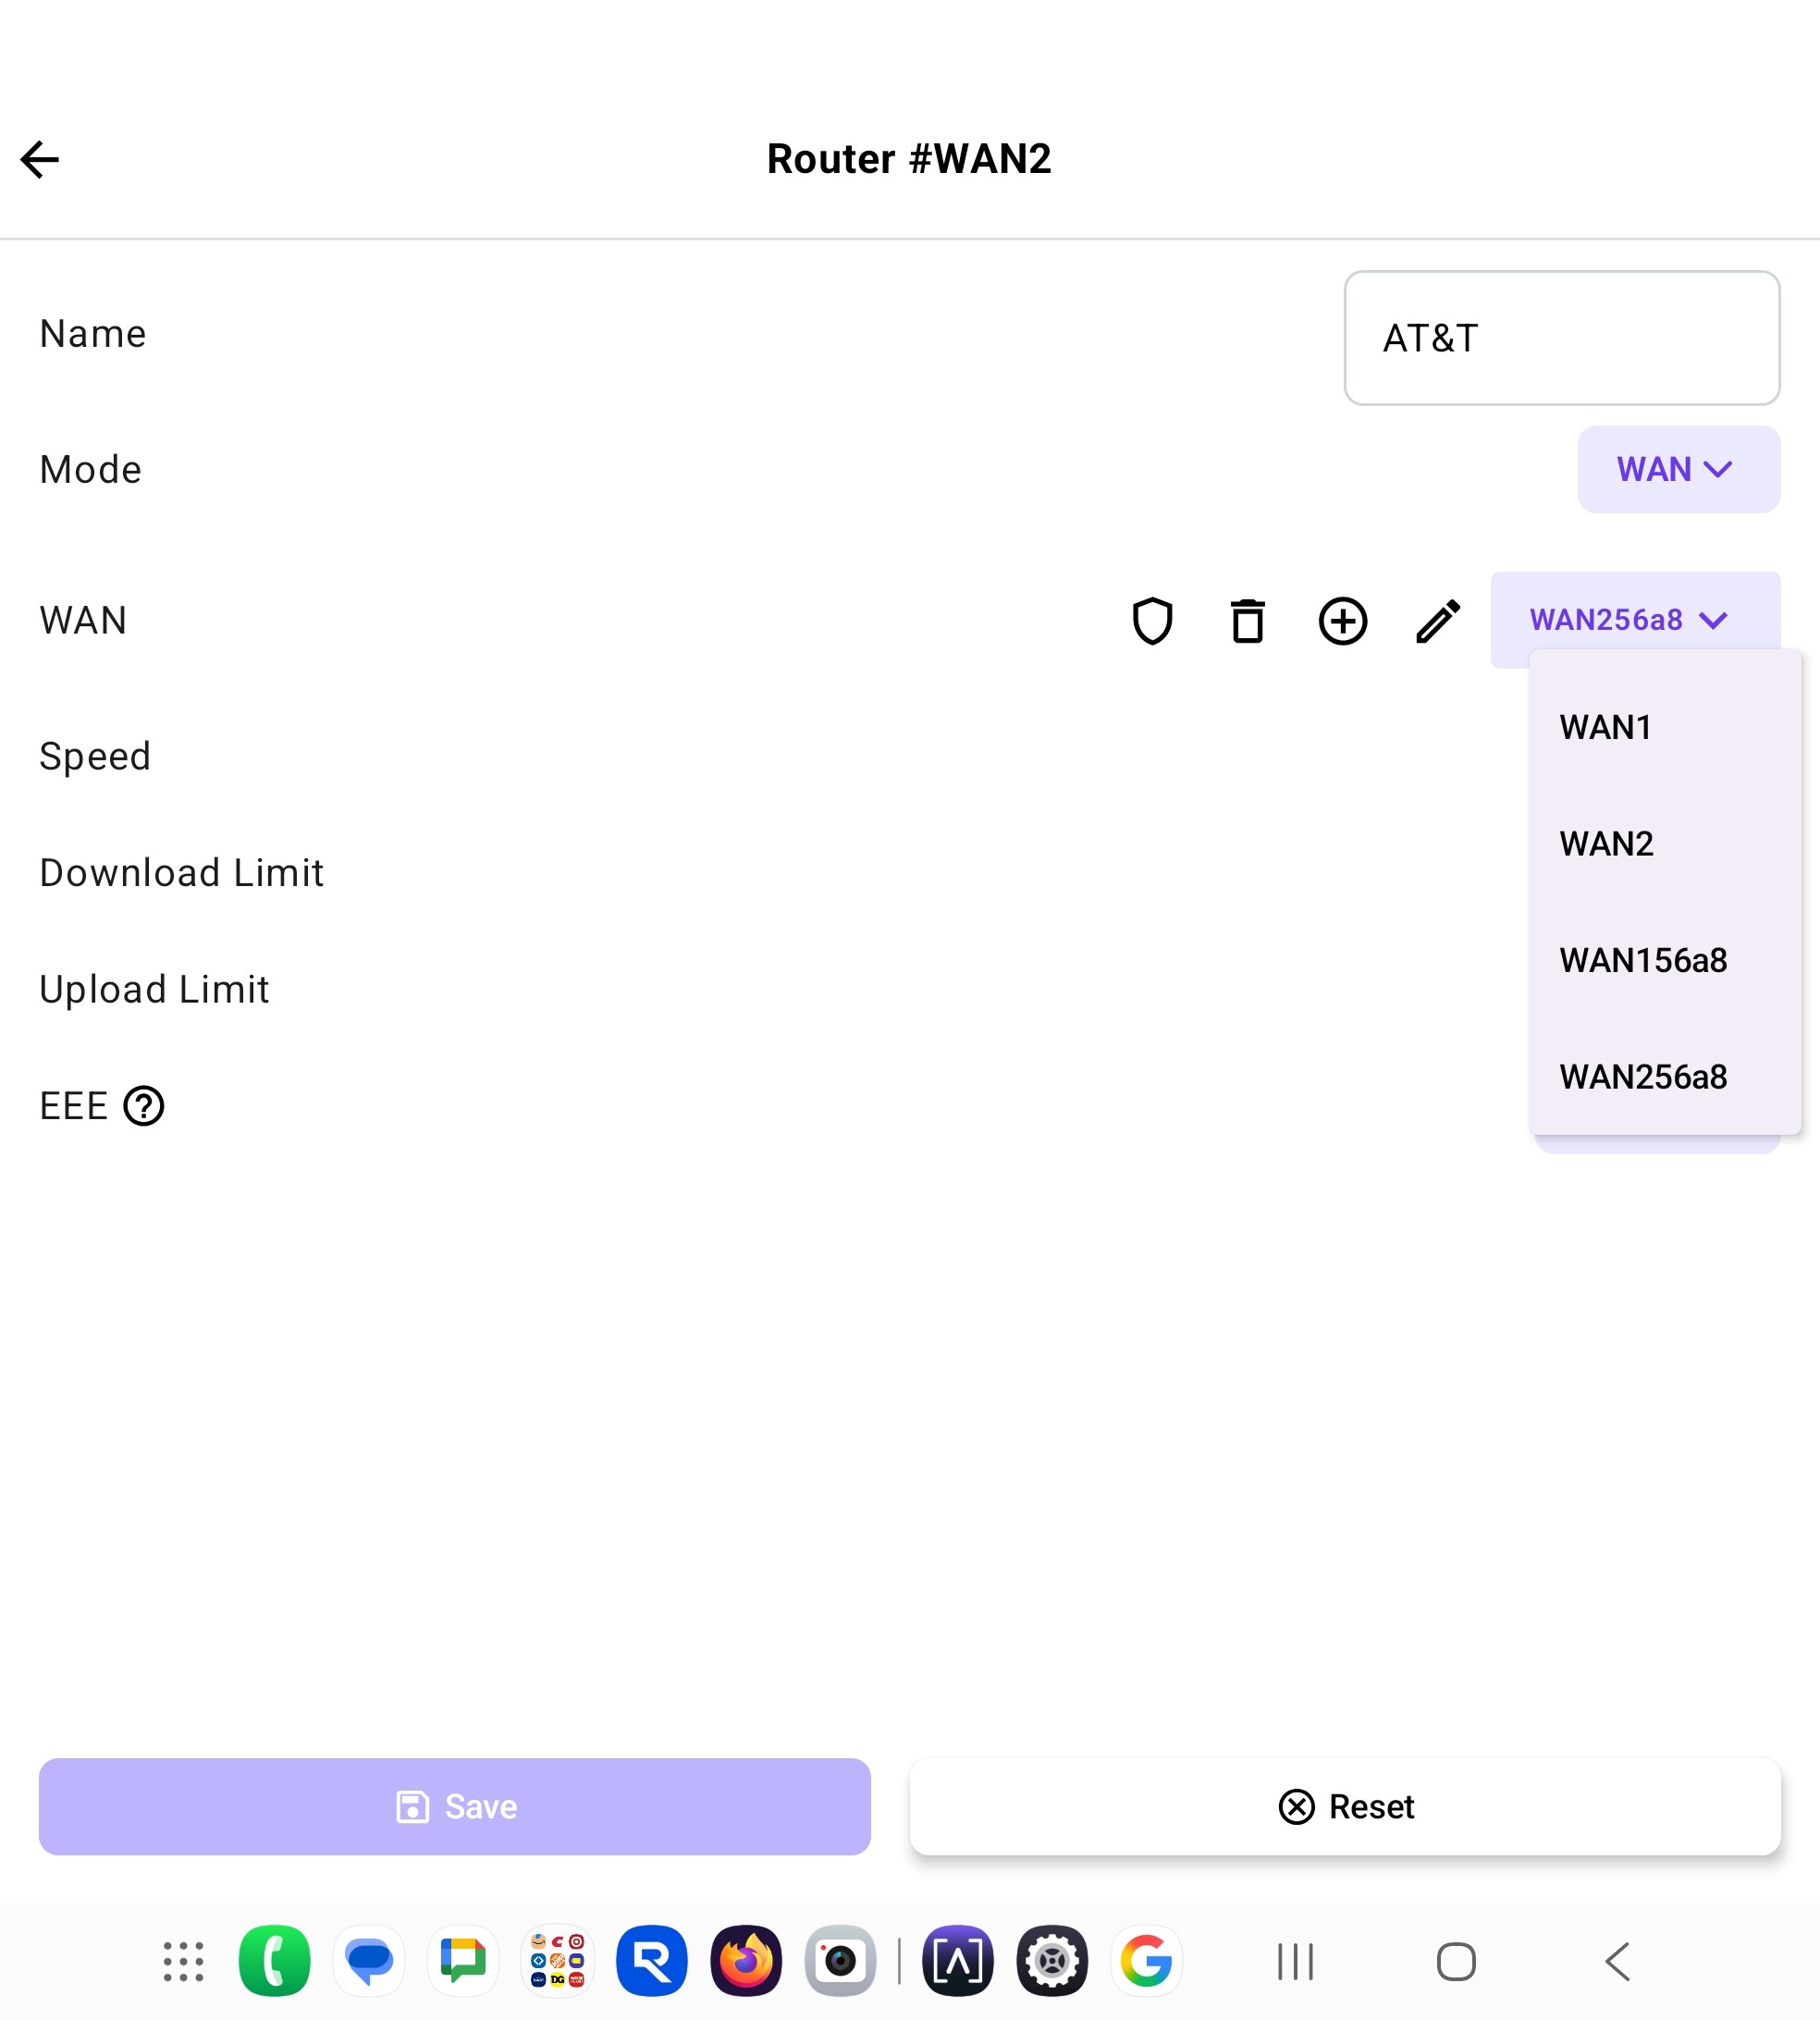Click the shield icon beside WAN
This screenshot has width=1820, height=2020.
coord(1152,621)
